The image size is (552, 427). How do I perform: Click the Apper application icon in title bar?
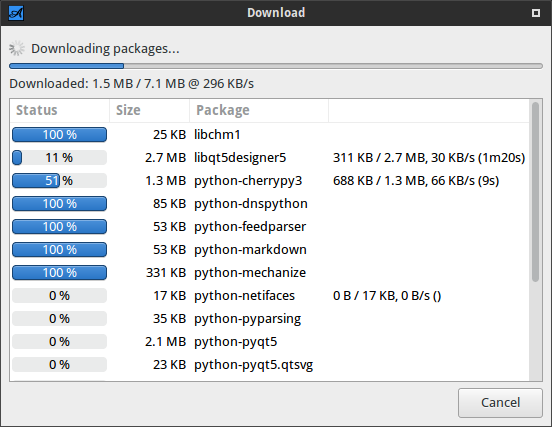(x=16, y=13)
